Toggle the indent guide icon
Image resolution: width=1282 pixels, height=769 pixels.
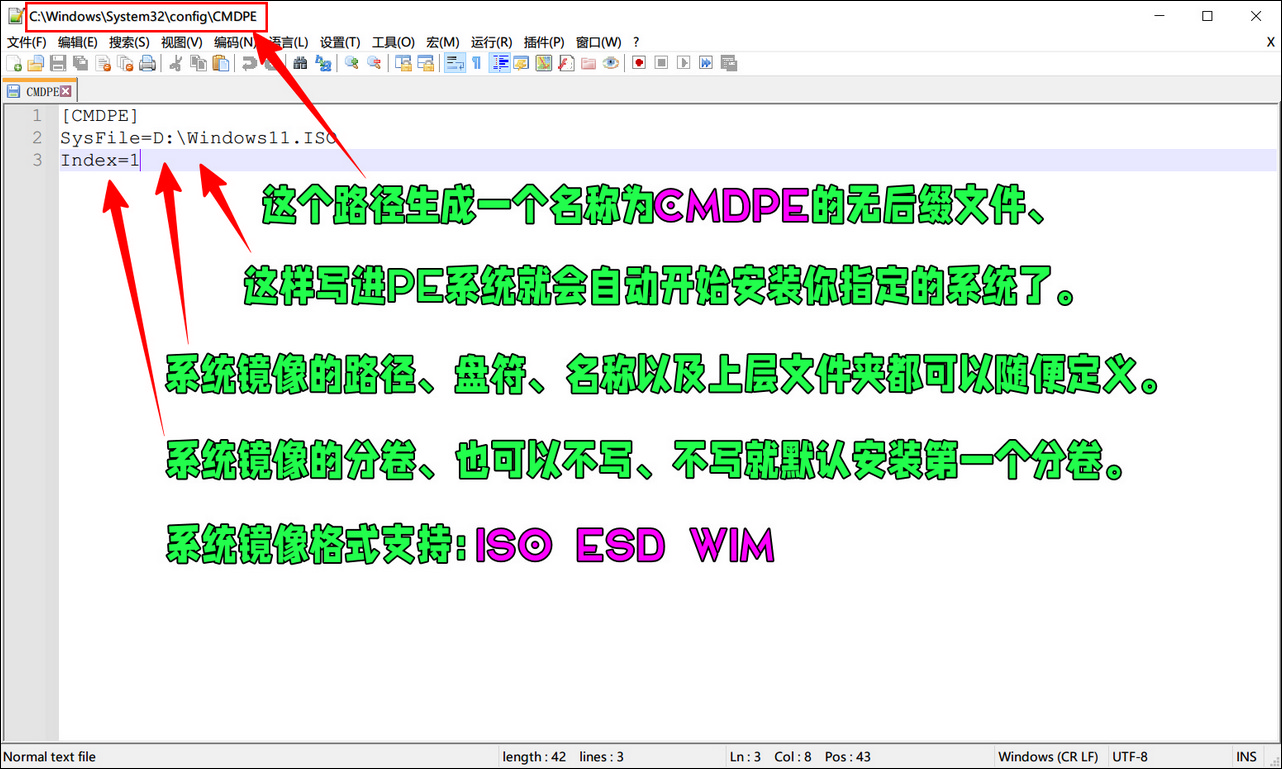point(499,63)
